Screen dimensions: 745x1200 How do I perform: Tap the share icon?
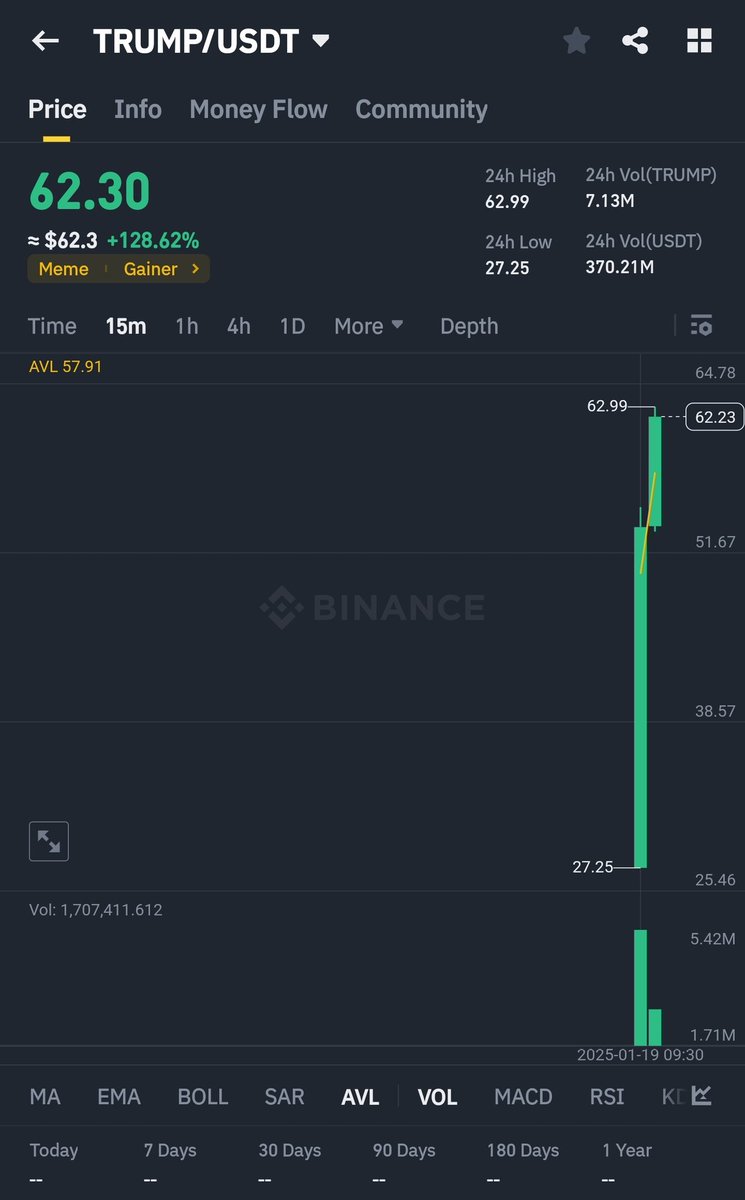click(635, 41)
